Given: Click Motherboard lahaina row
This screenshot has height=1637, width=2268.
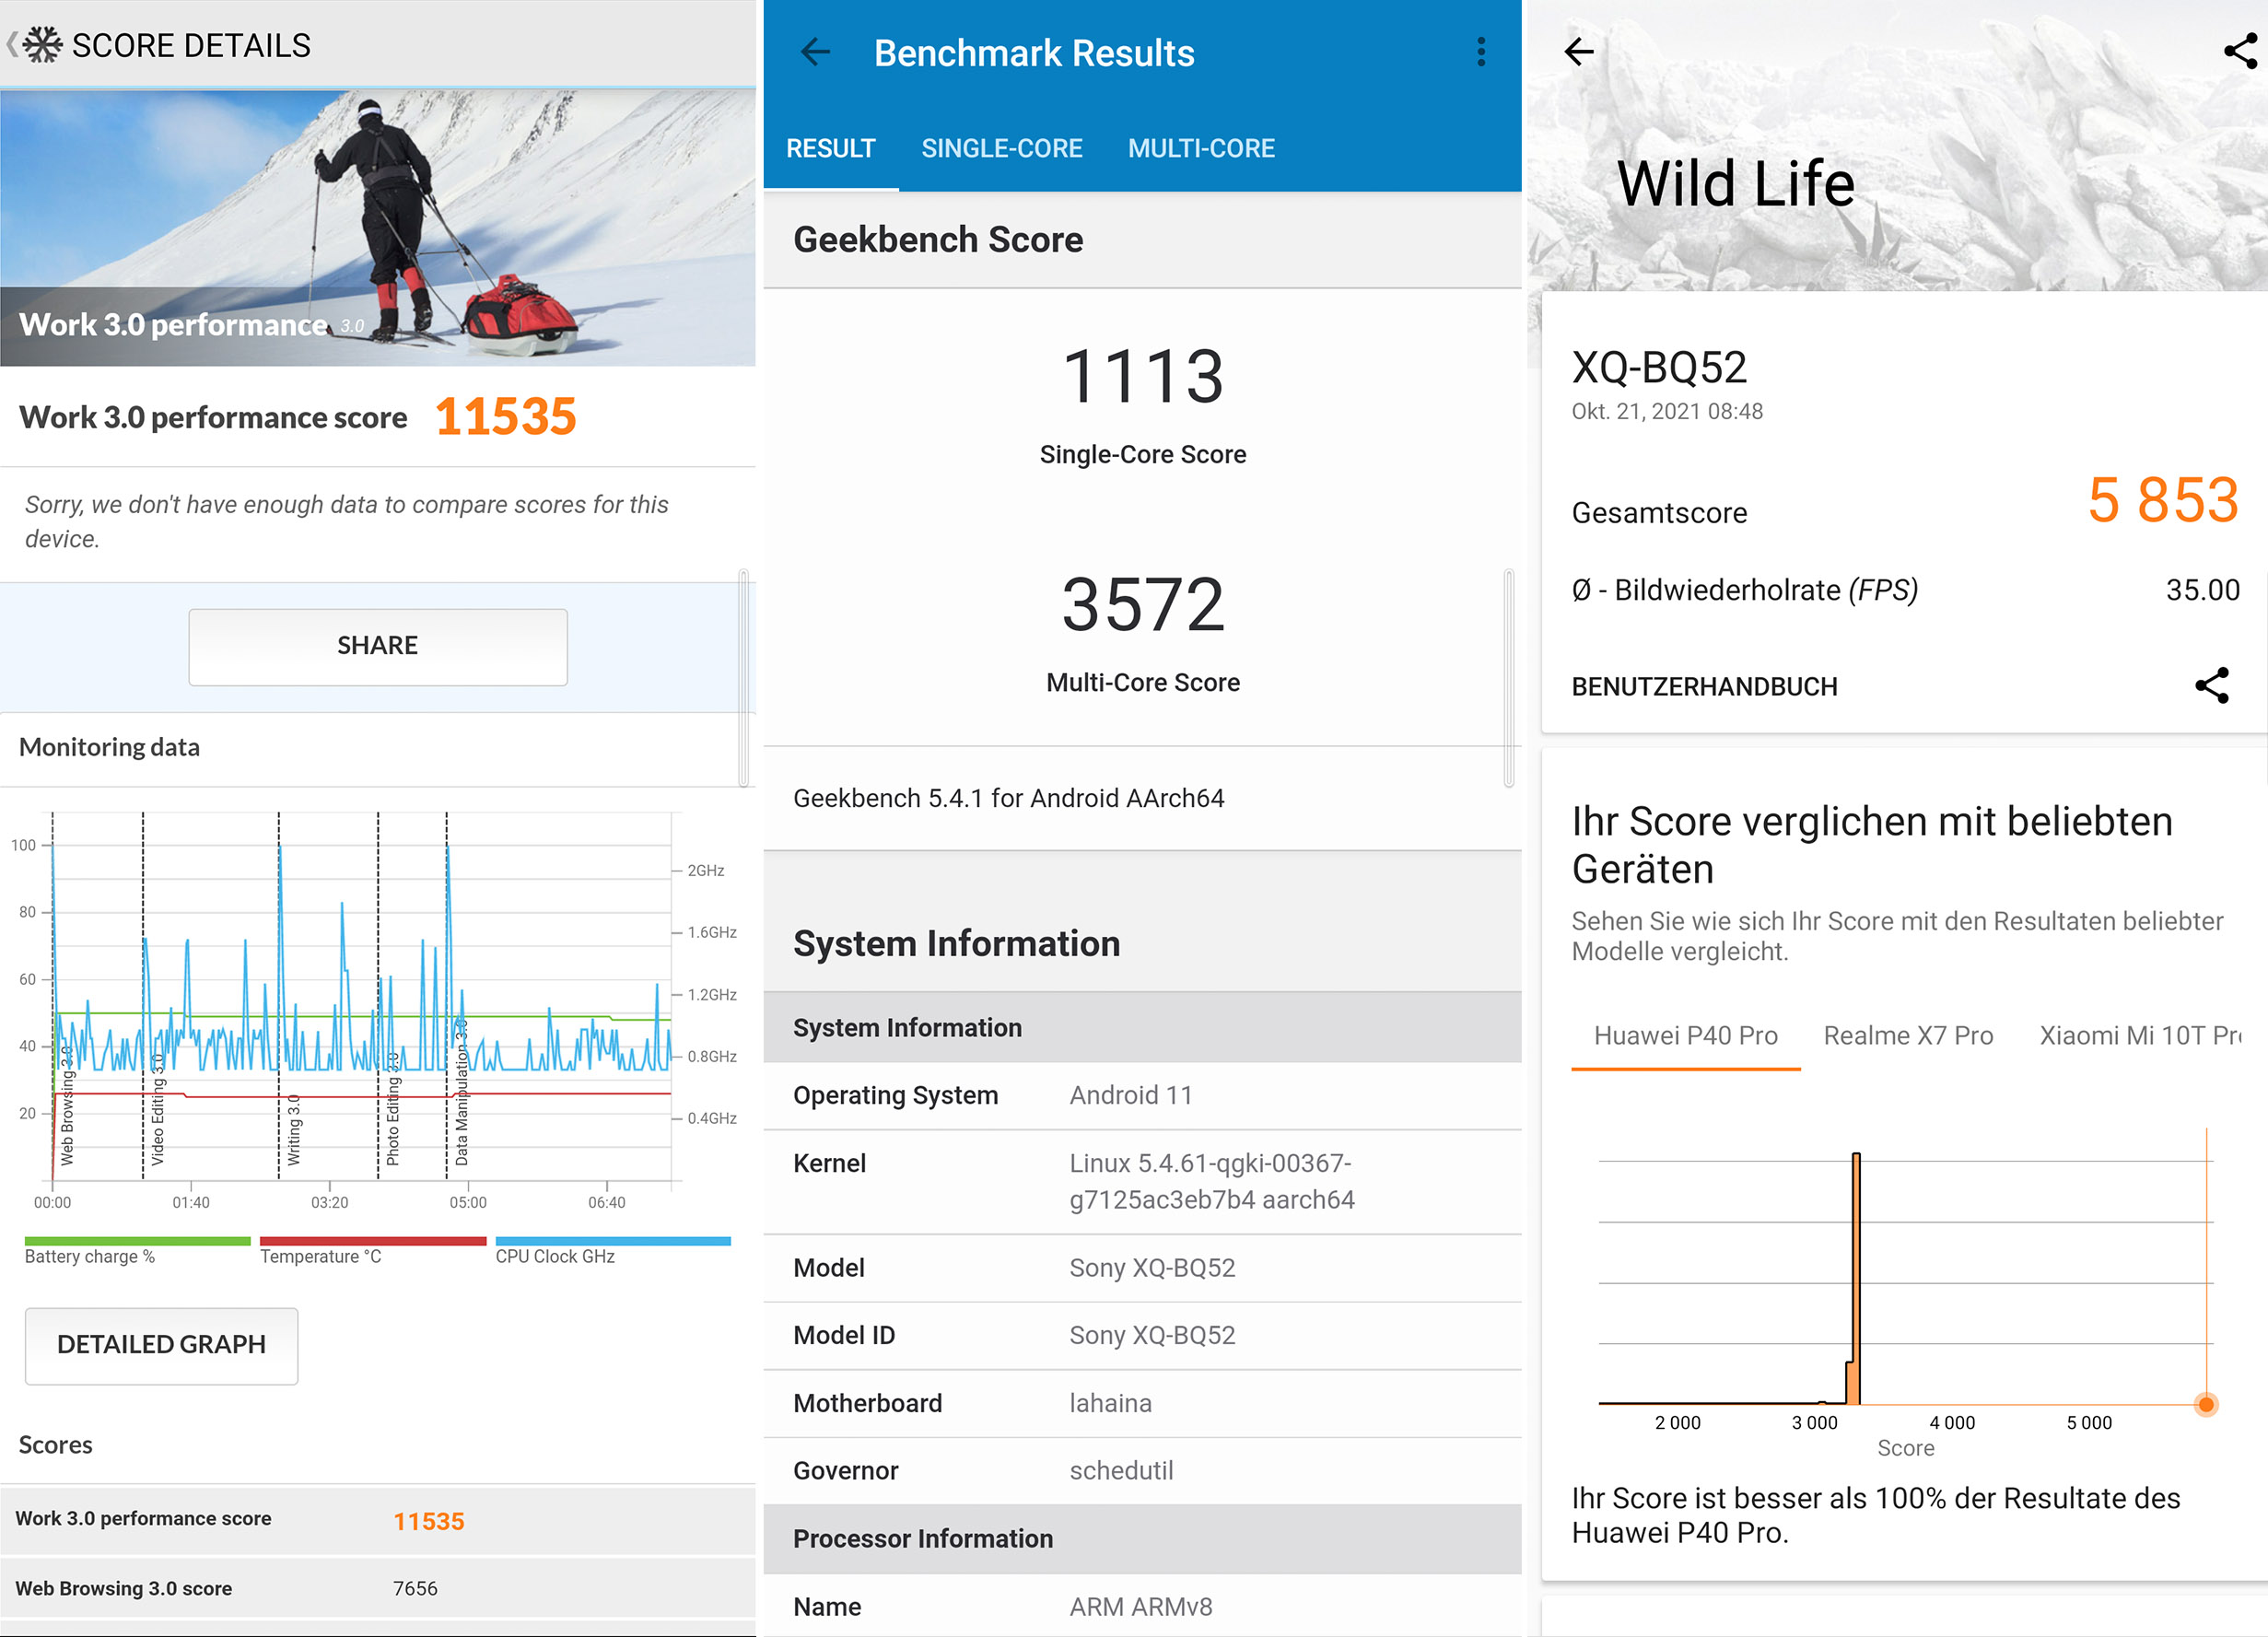Looking at the screenshot, I should (x=1142, y=1404).
